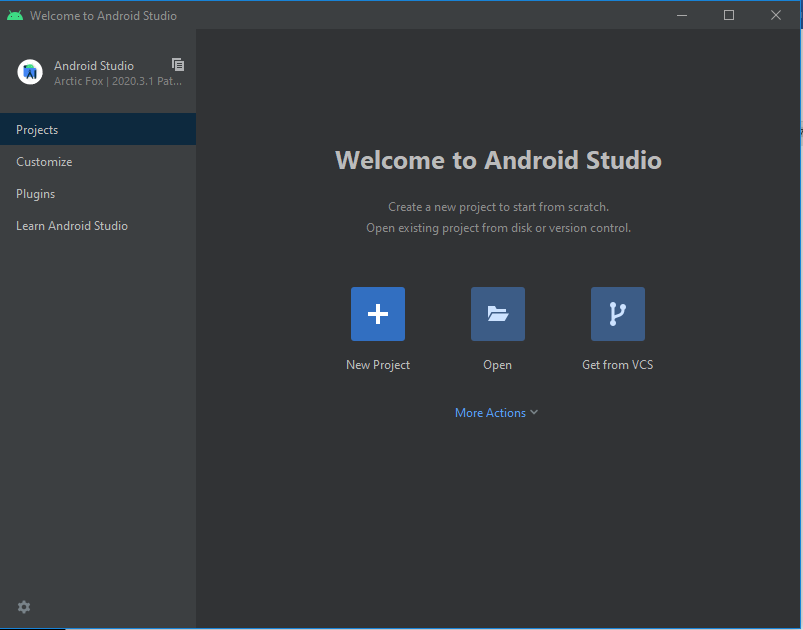Select the Projects tab
The width and height of the screenshot is (803, 630).
(x=37, y=130)
